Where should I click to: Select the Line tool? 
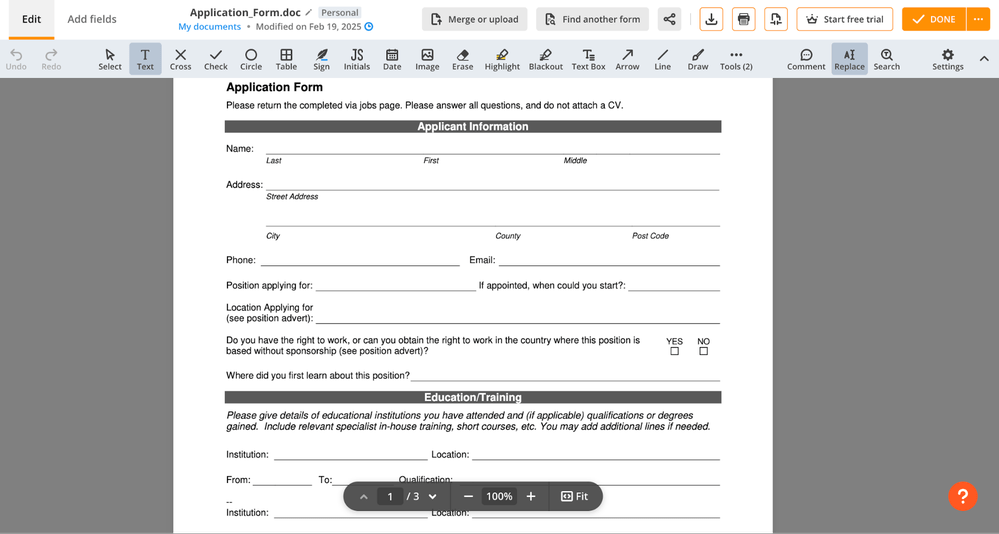pyautogui.click(x=663, y=59)
